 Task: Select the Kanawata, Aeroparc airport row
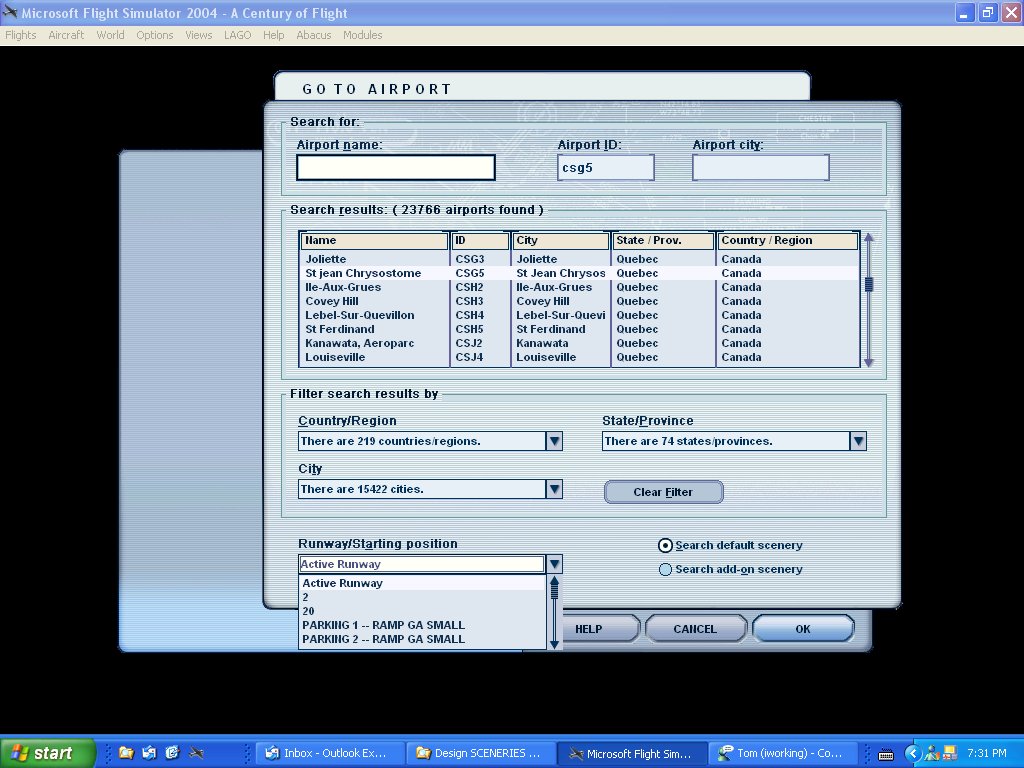pos(579,344)
